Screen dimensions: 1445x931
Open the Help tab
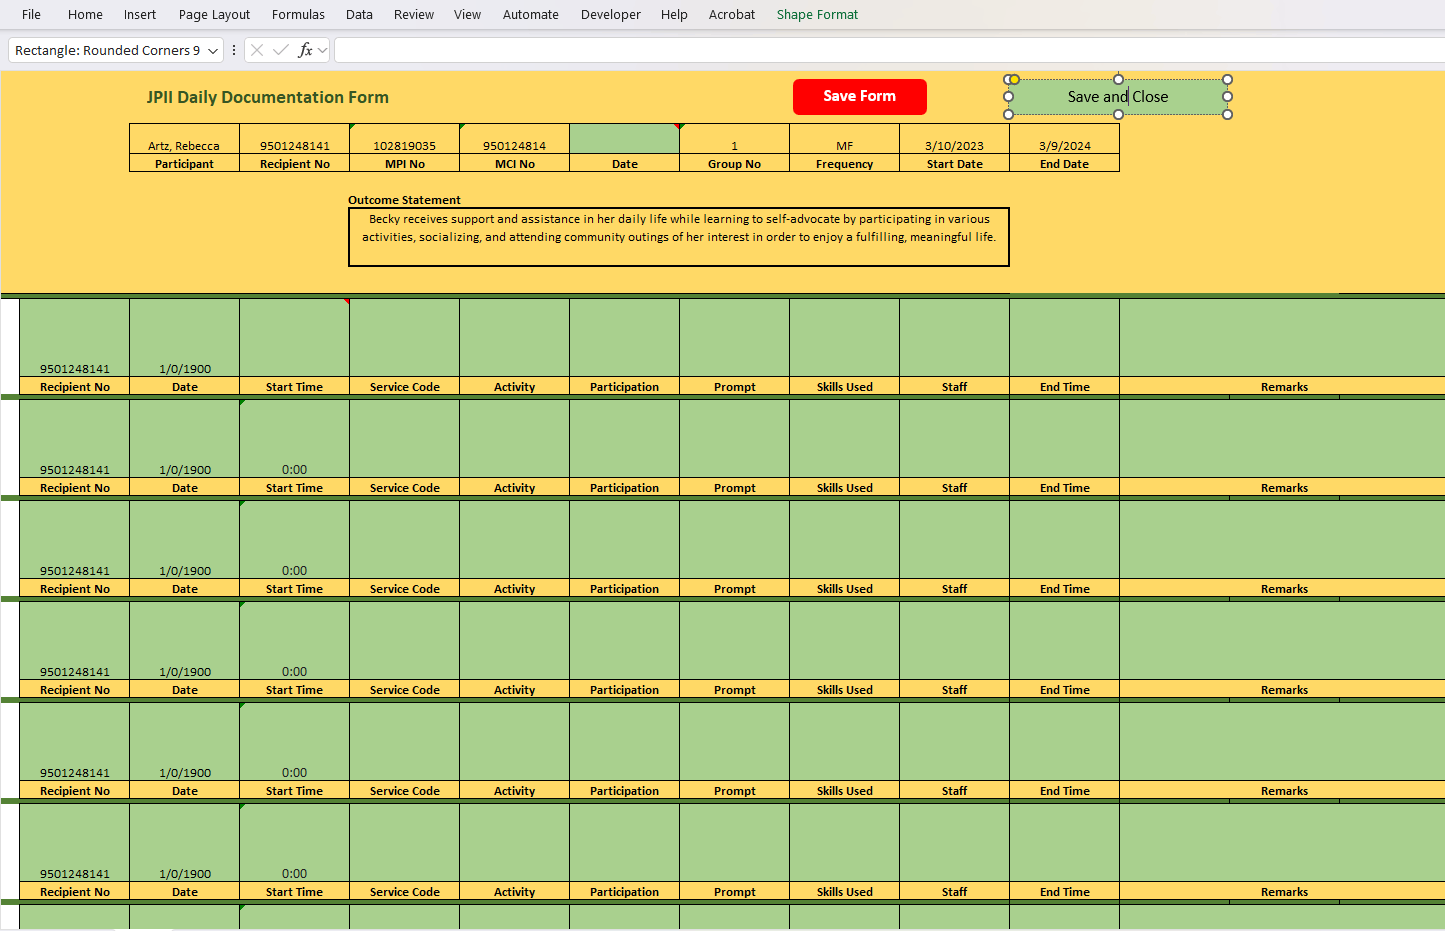674,14
